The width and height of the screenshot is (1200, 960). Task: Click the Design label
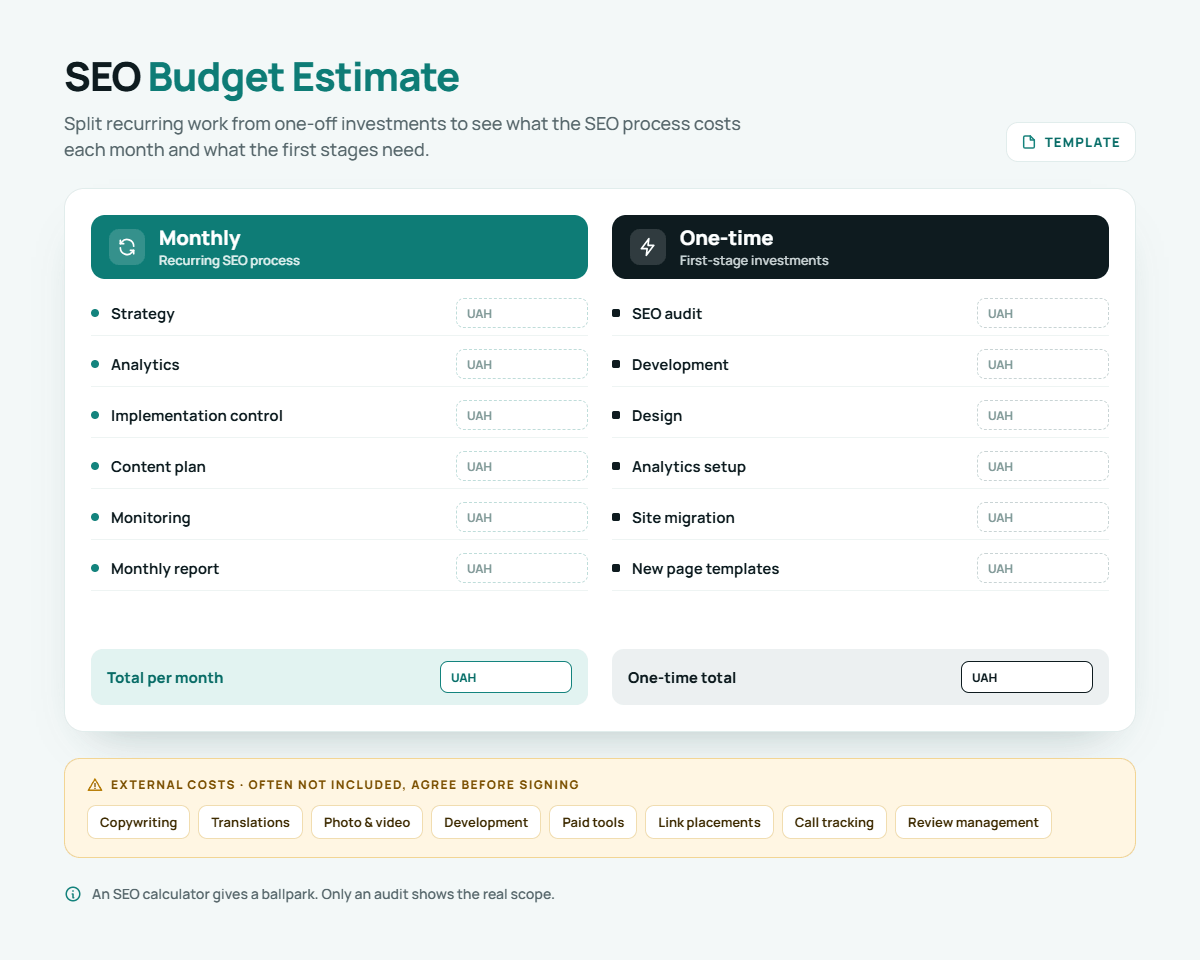[657, 415]
